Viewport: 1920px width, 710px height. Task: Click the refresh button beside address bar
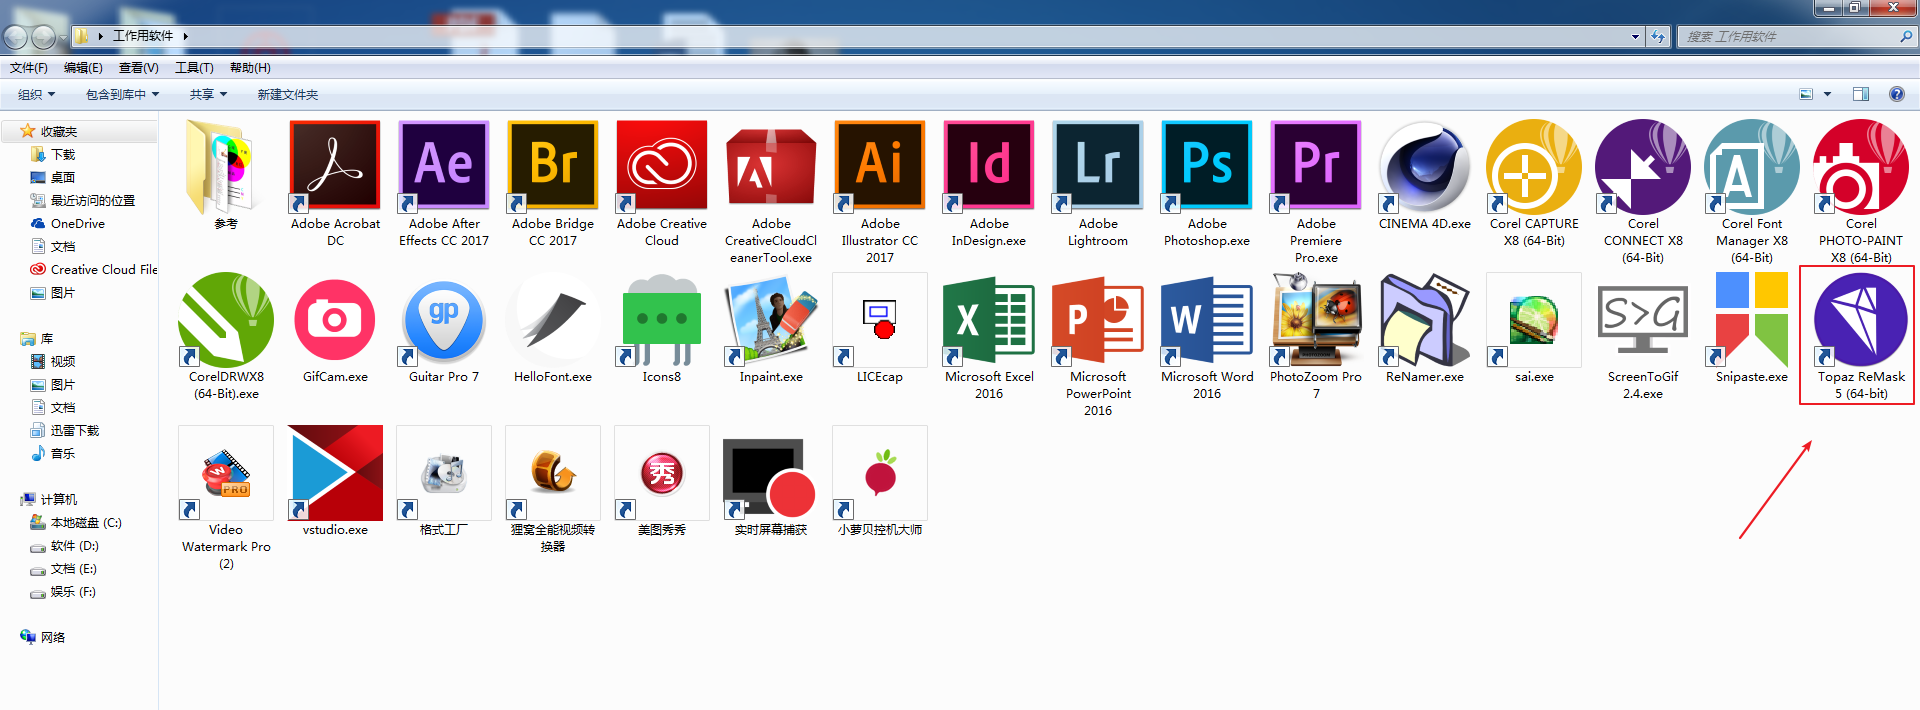tap(1658, 36)
